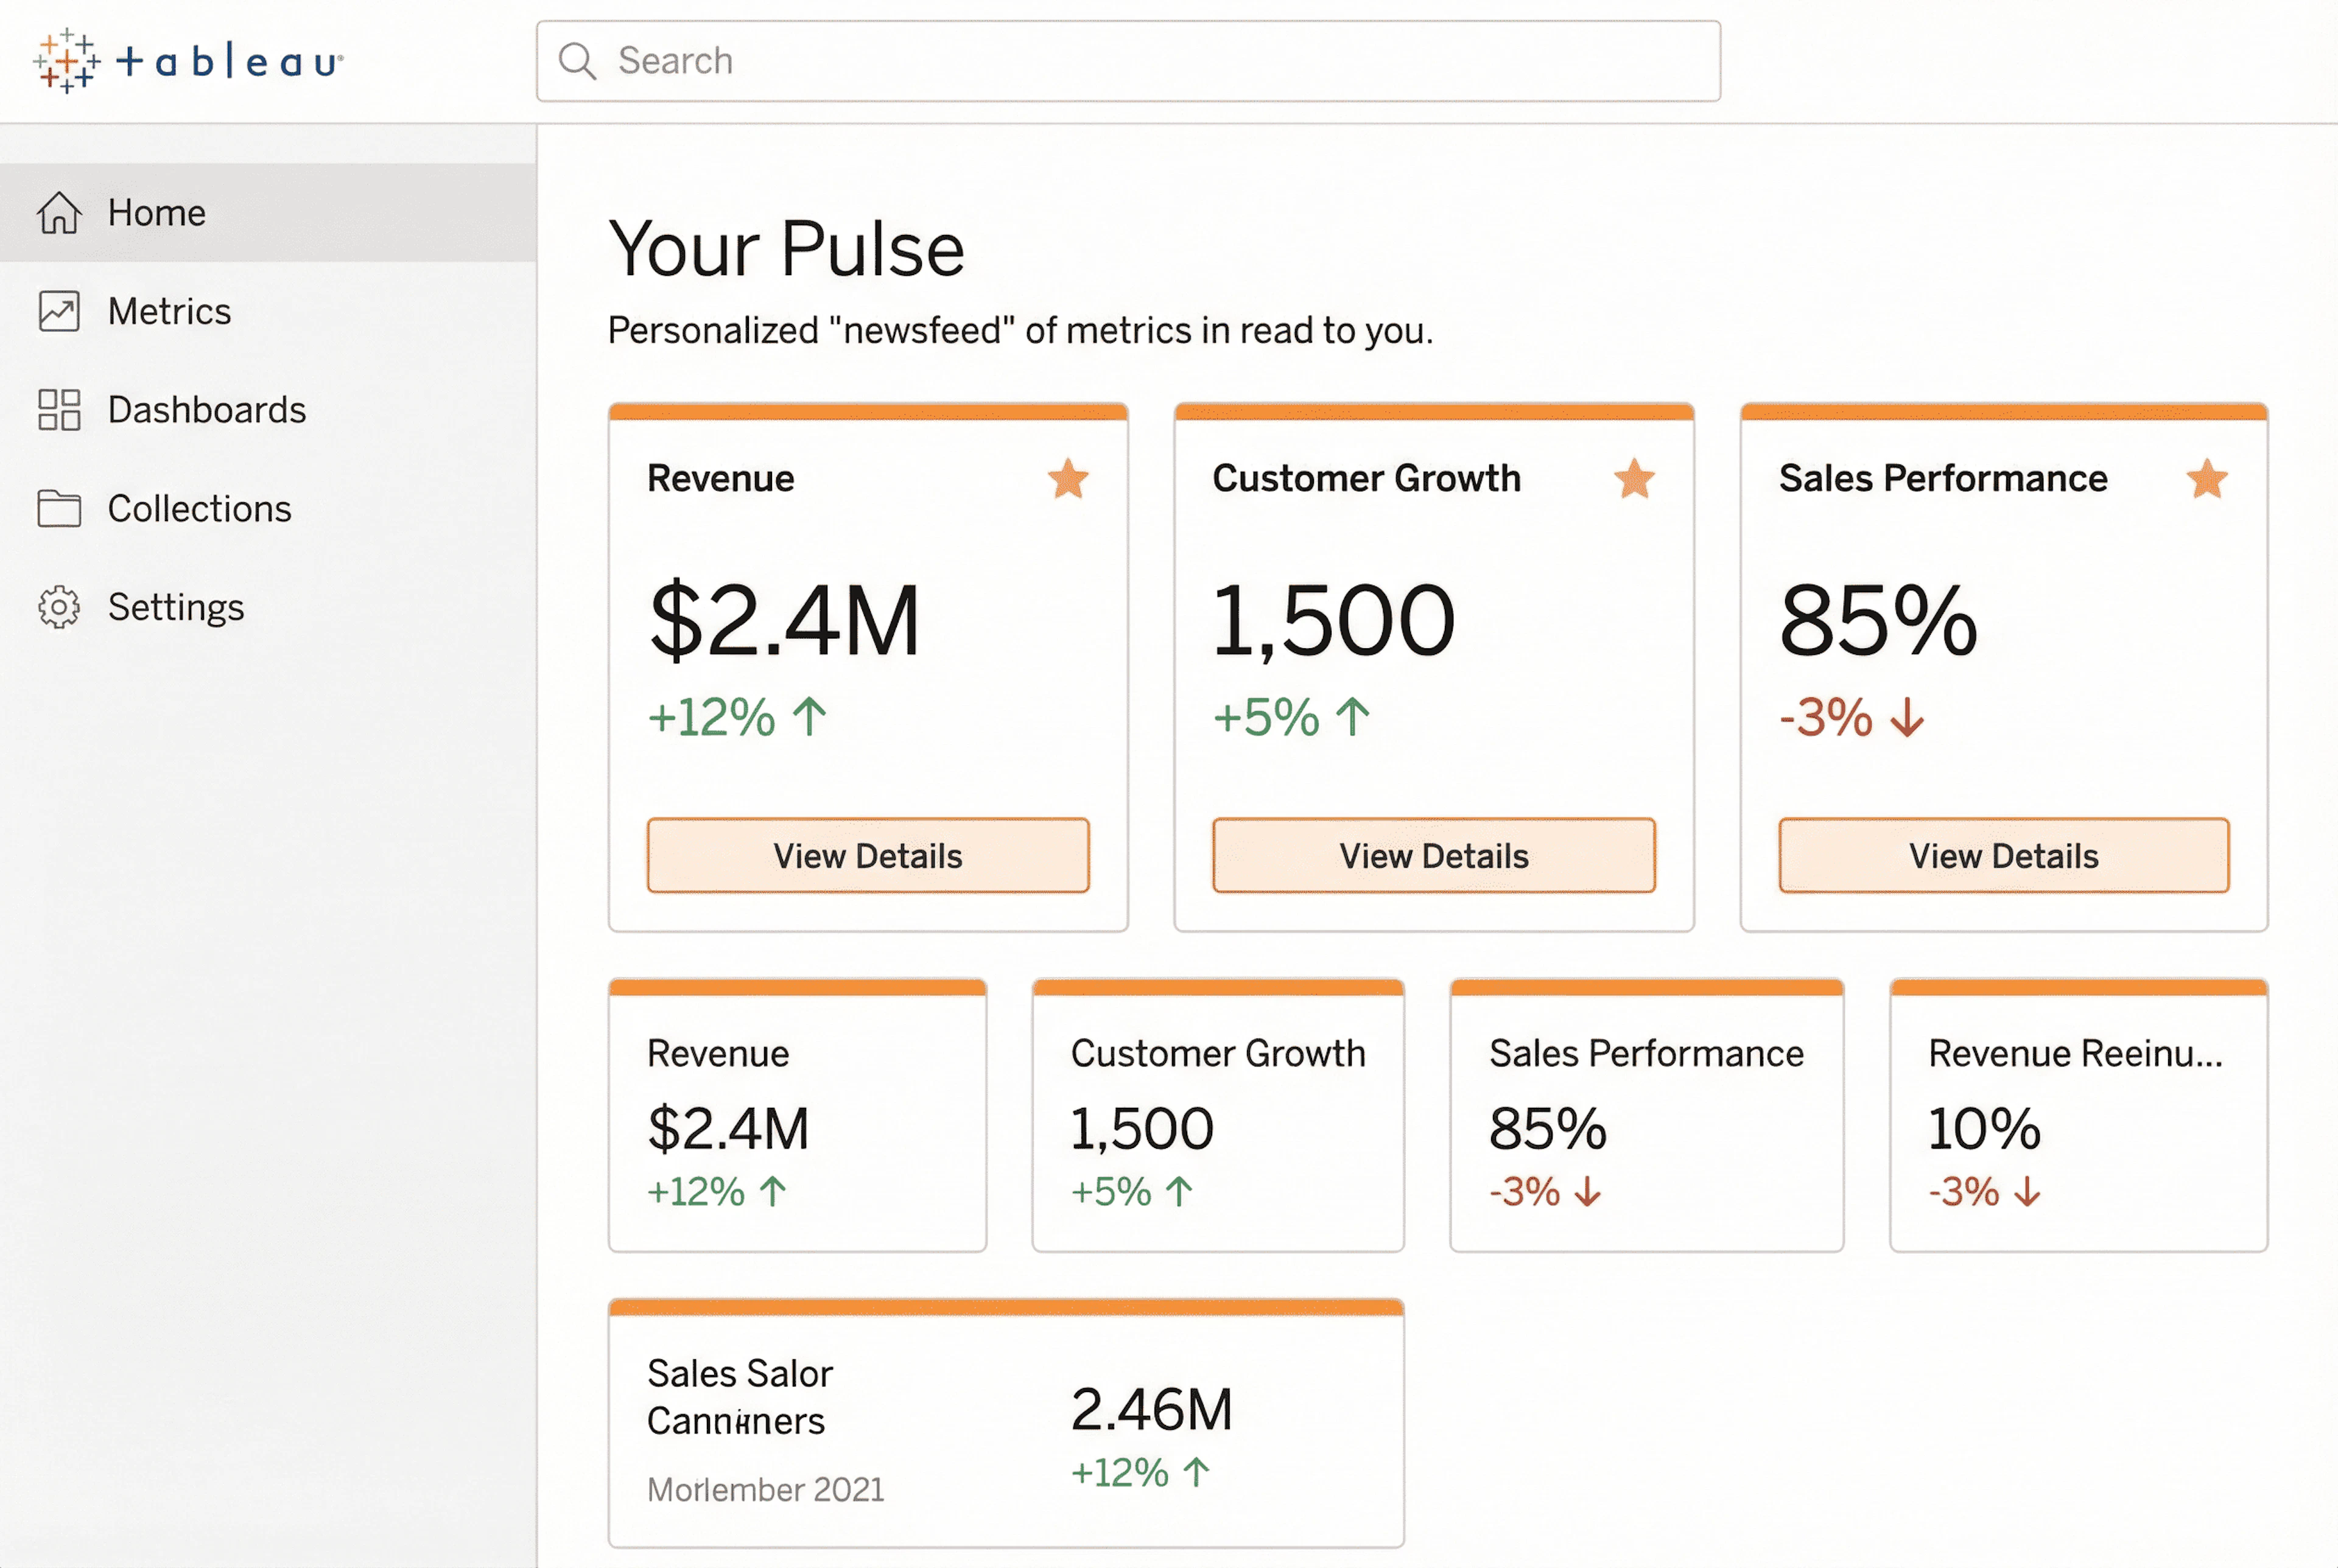Click the Dashboards grid icon
Screen dimensions: 2338x1568
(x=59, y=410)
